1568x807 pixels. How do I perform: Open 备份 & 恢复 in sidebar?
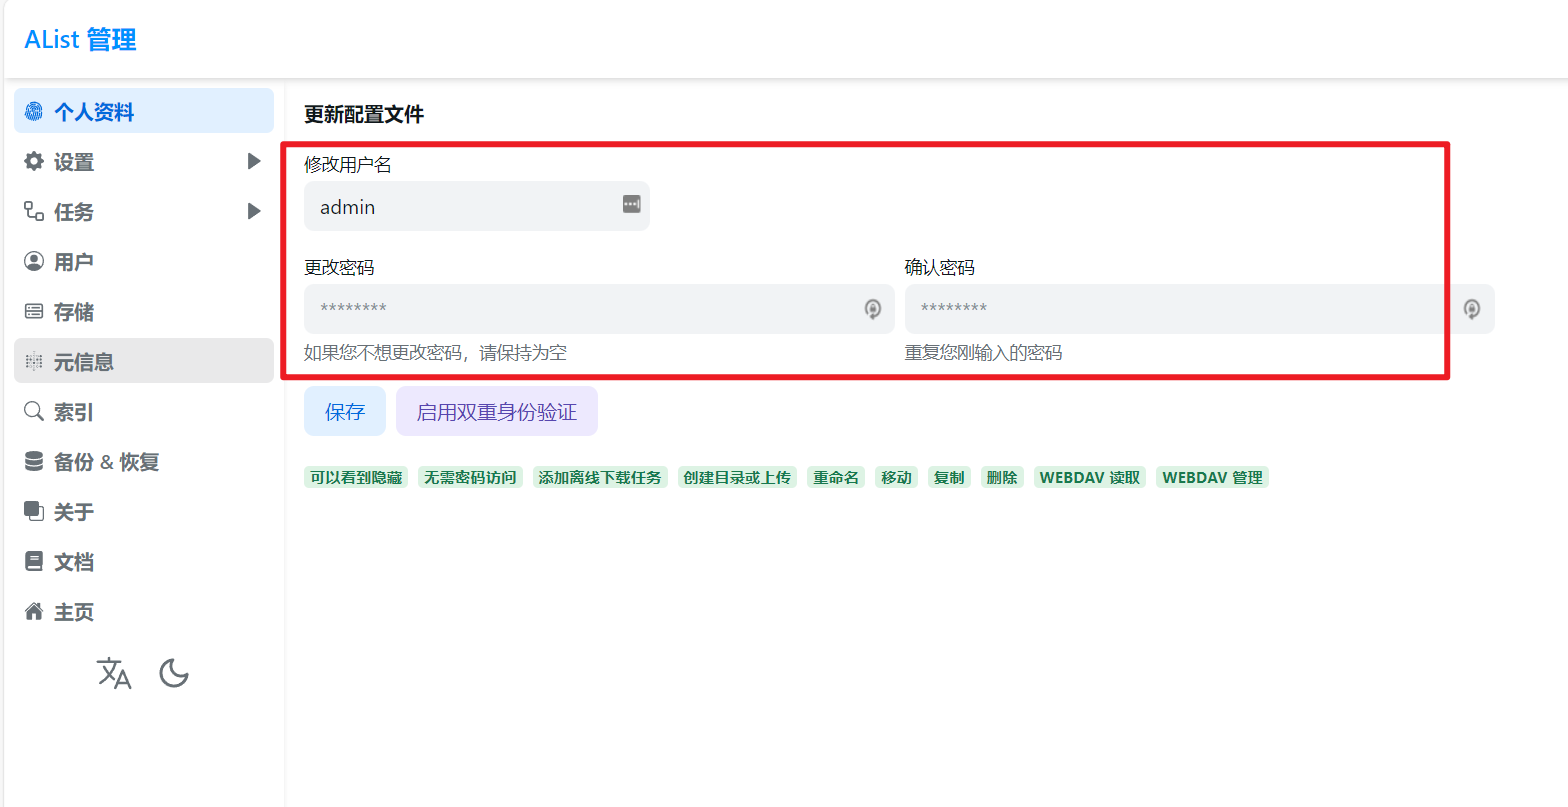tap(144, 461)
